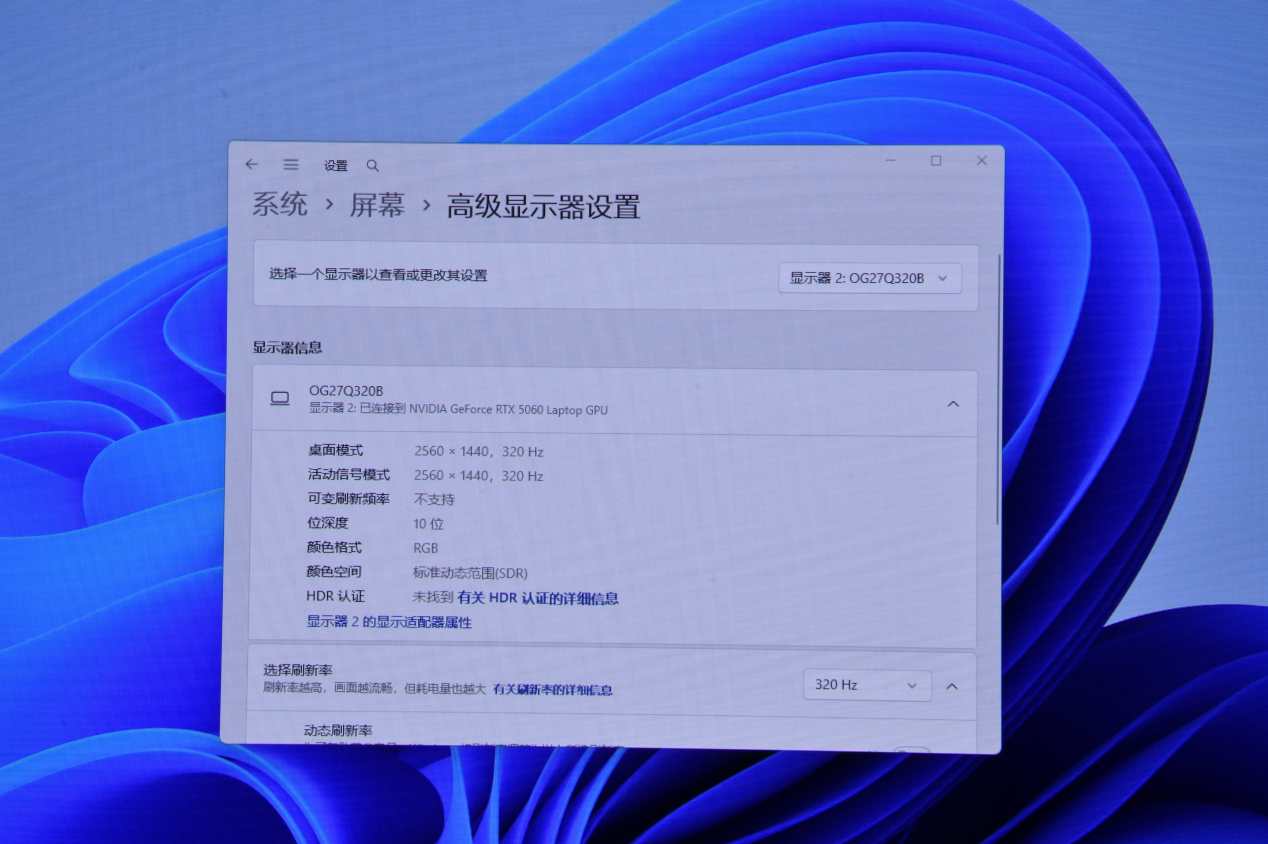Click the 显示器信息 section heading

click(x=287, y=347)
